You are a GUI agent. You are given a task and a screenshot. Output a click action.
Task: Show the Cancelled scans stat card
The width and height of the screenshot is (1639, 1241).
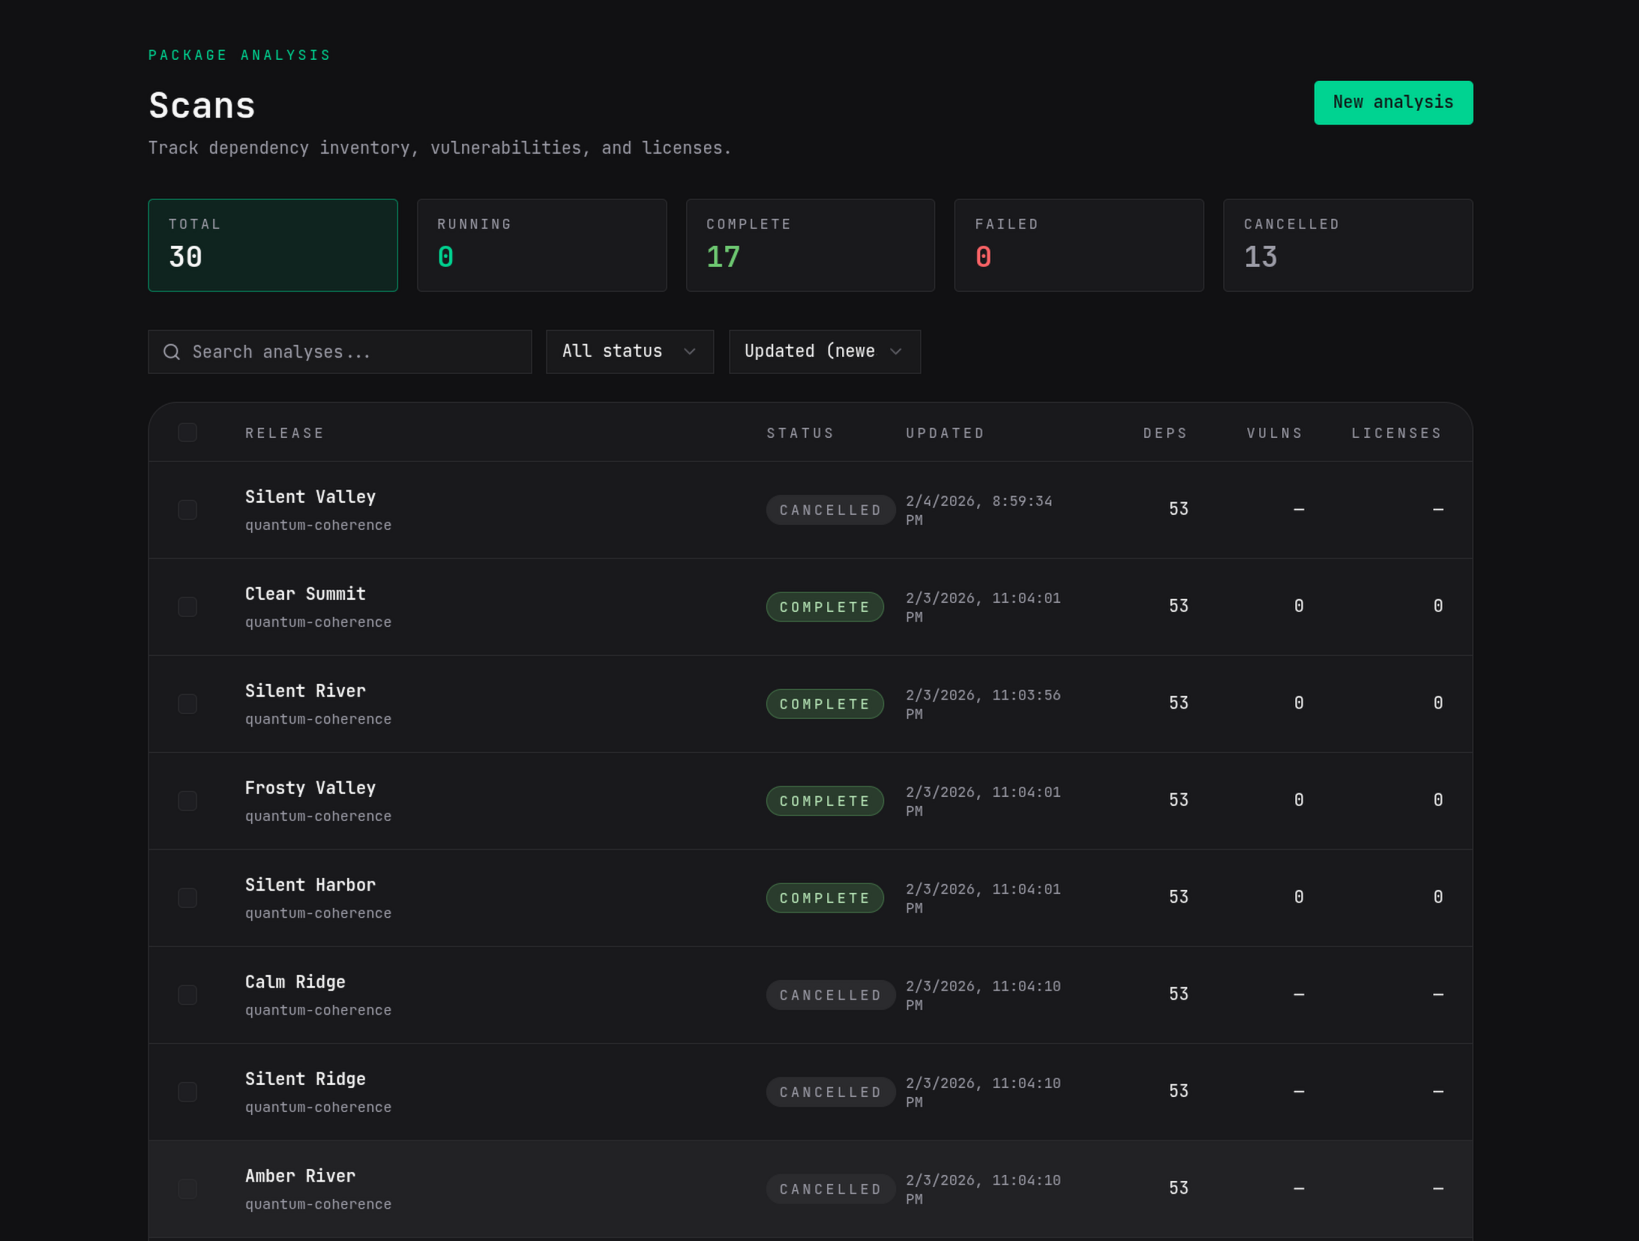coord(1347,245)
